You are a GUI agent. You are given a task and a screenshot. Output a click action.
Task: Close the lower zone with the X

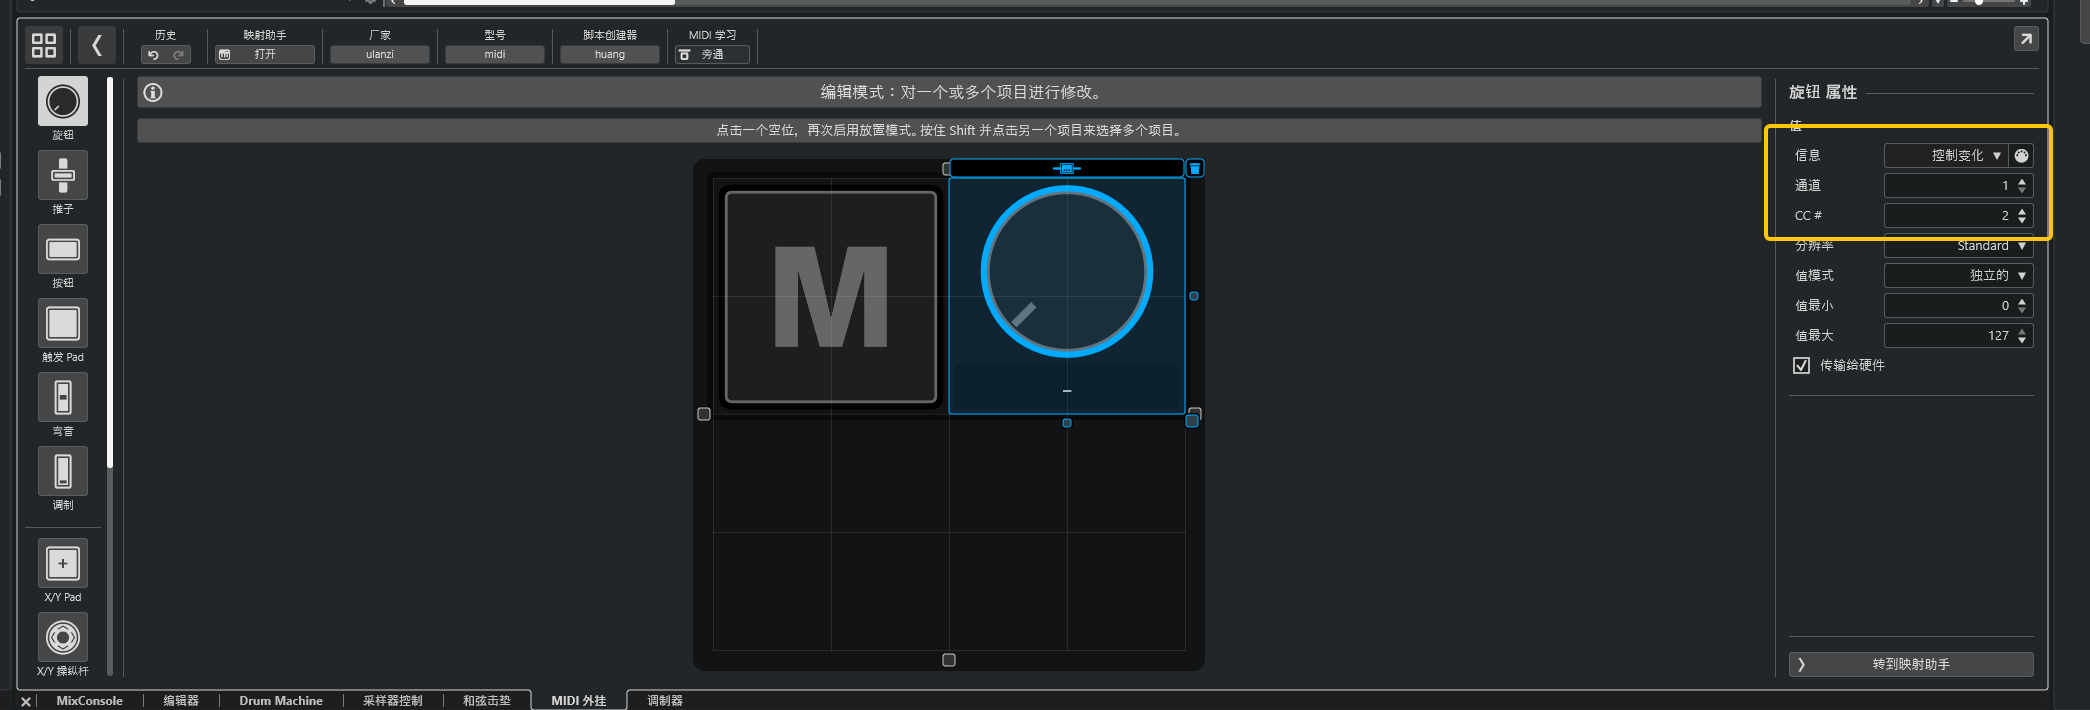click(26, 701)
